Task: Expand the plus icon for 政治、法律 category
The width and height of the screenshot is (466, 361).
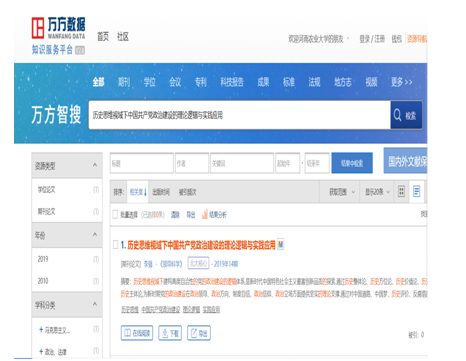Action: [41, 351]
